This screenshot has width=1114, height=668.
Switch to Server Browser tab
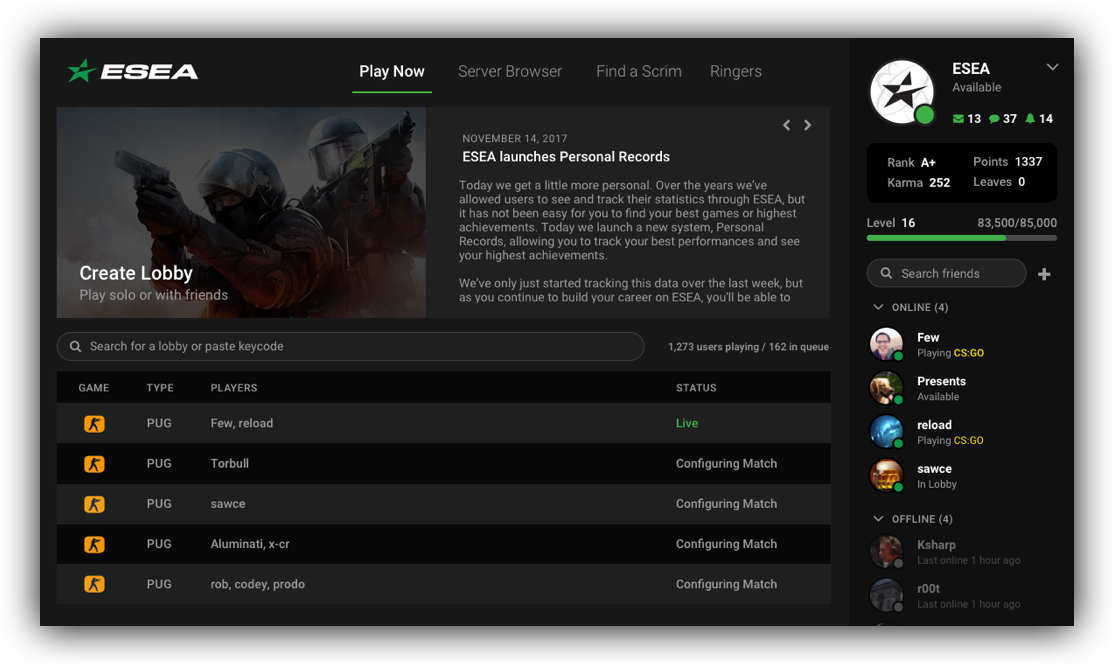coord(509,72)
